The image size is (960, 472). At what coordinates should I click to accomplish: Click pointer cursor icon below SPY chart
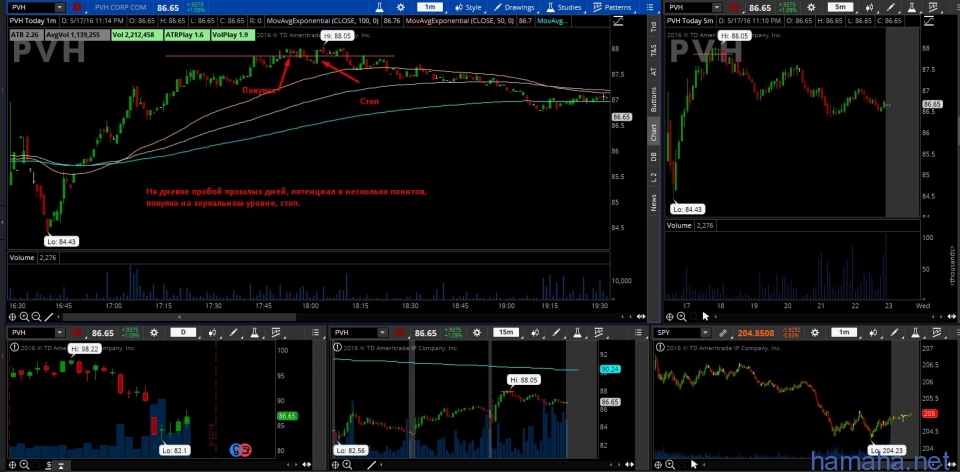pyautogui.click(x=695, y=465)
